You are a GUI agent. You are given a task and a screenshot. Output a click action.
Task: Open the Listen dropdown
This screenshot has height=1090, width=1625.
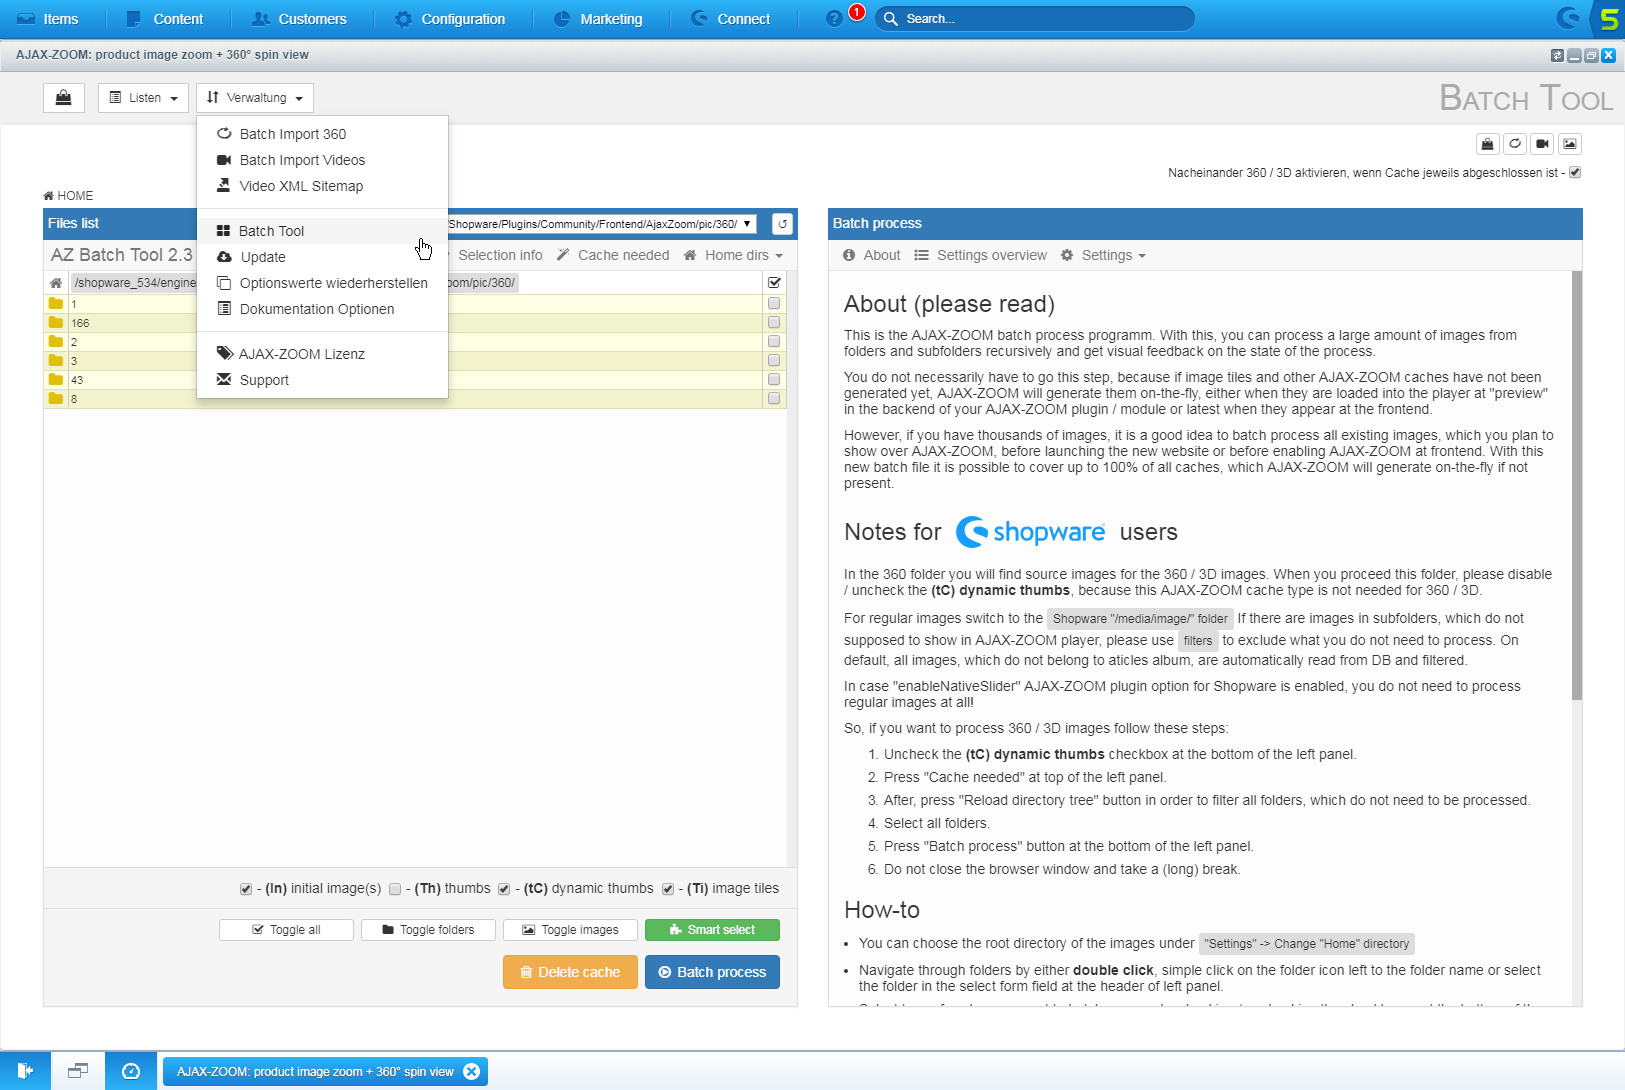(x=143, y=98)
